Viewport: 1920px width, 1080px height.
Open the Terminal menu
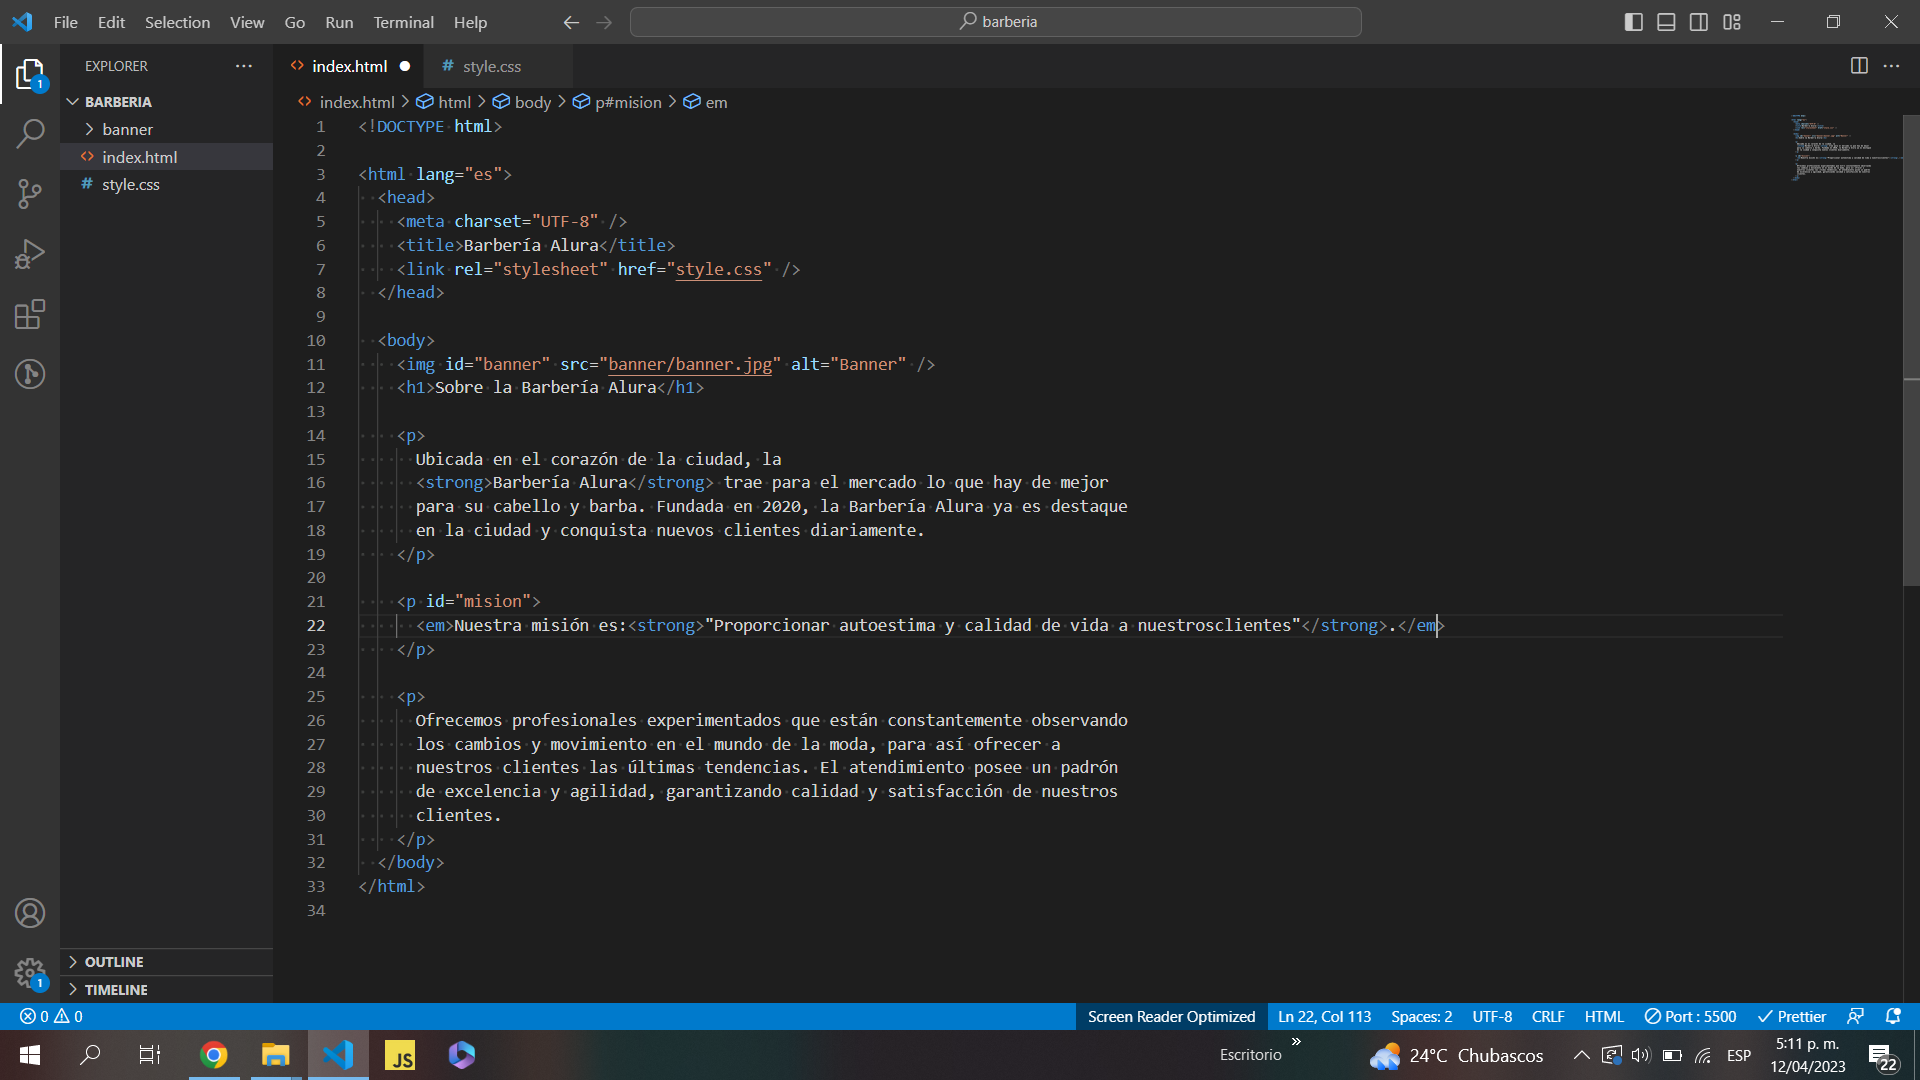pyautogui.click(x=403, y=22)
